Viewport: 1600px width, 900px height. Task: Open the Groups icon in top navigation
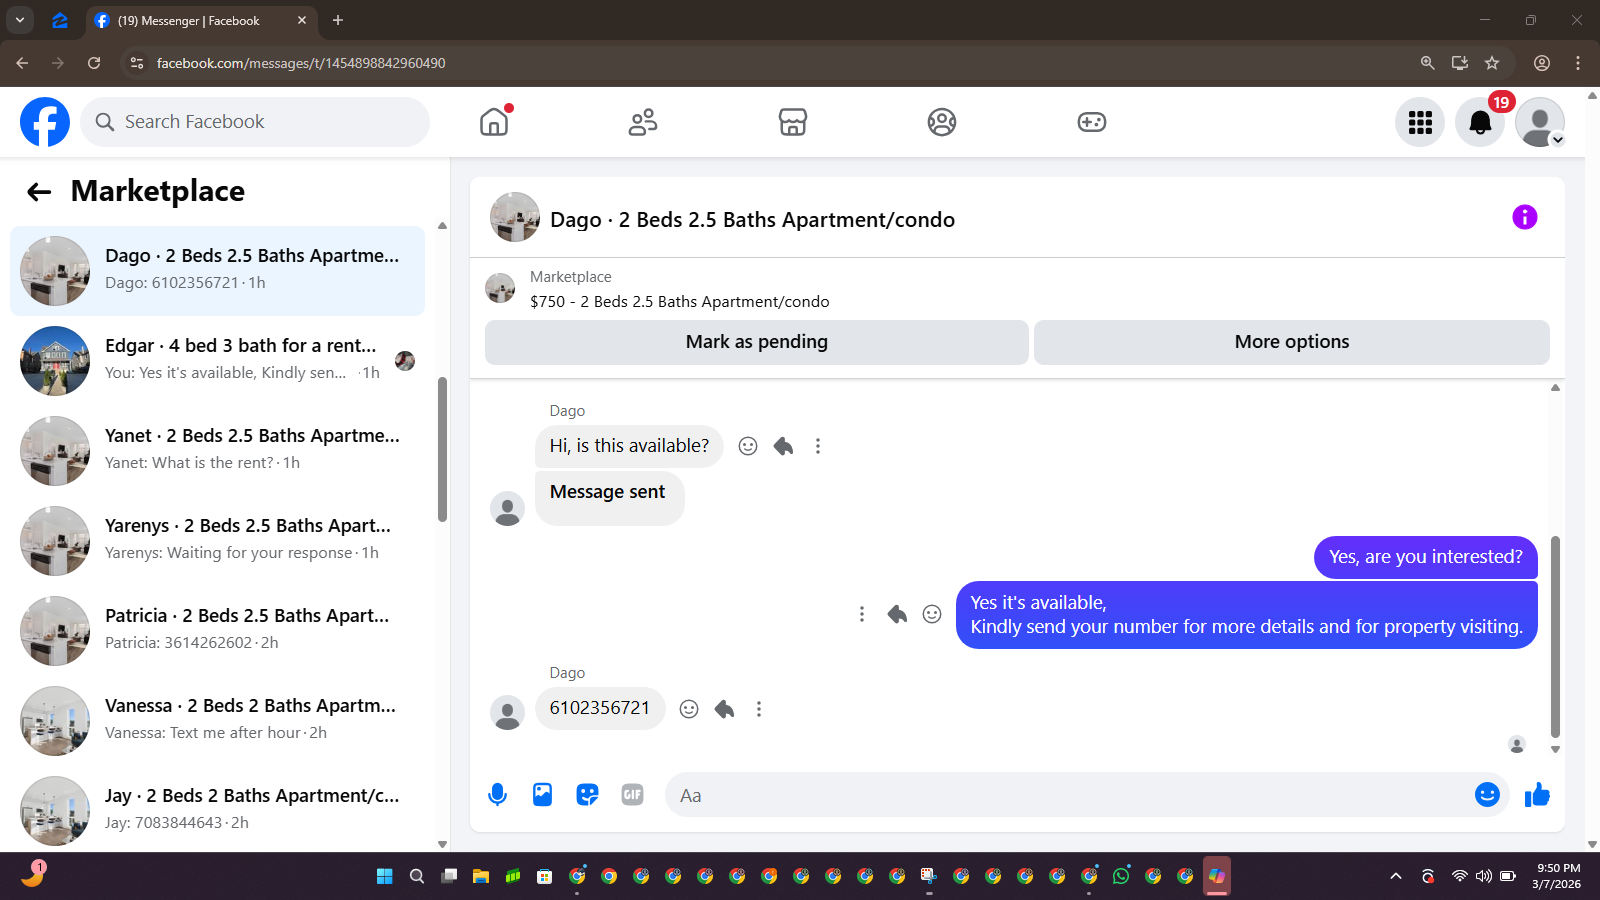click(942, 122)
